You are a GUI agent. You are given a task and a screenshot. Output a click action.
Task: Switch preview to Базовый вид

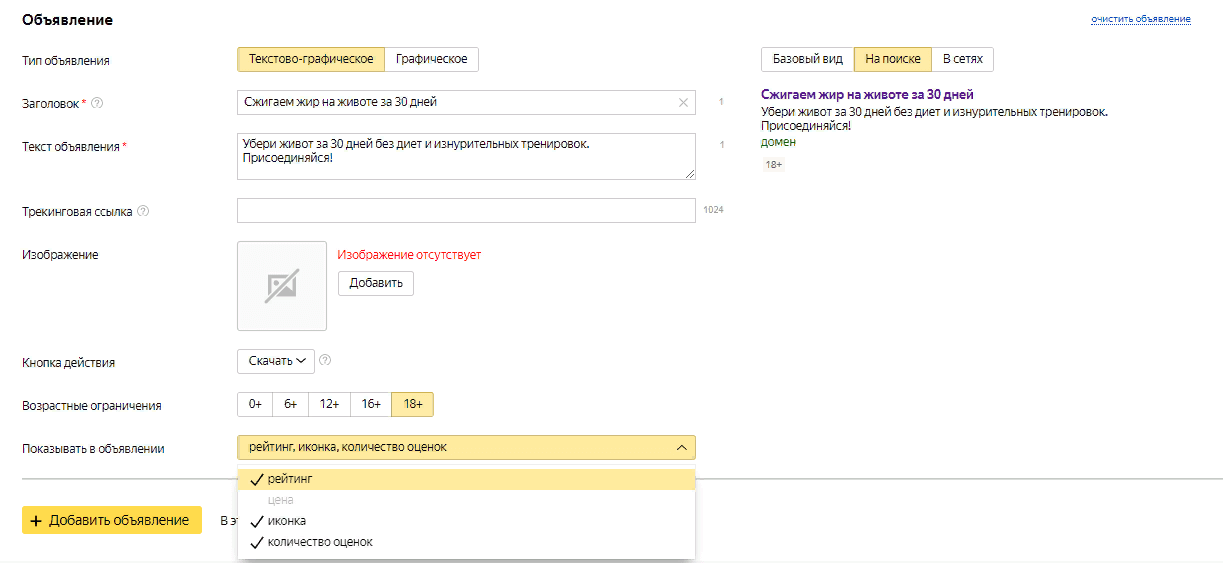coord(807,60)
